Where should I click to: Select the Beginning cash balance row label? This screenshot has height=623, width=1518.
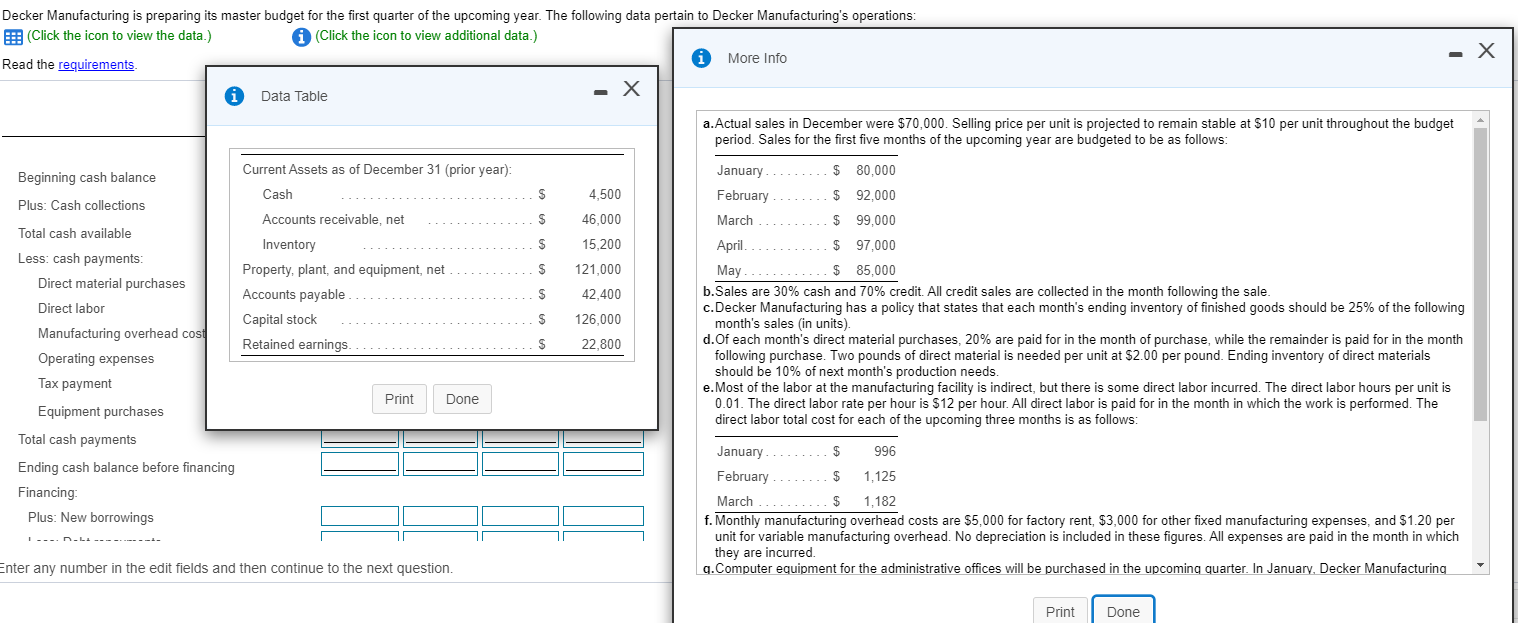click(87, 178)
